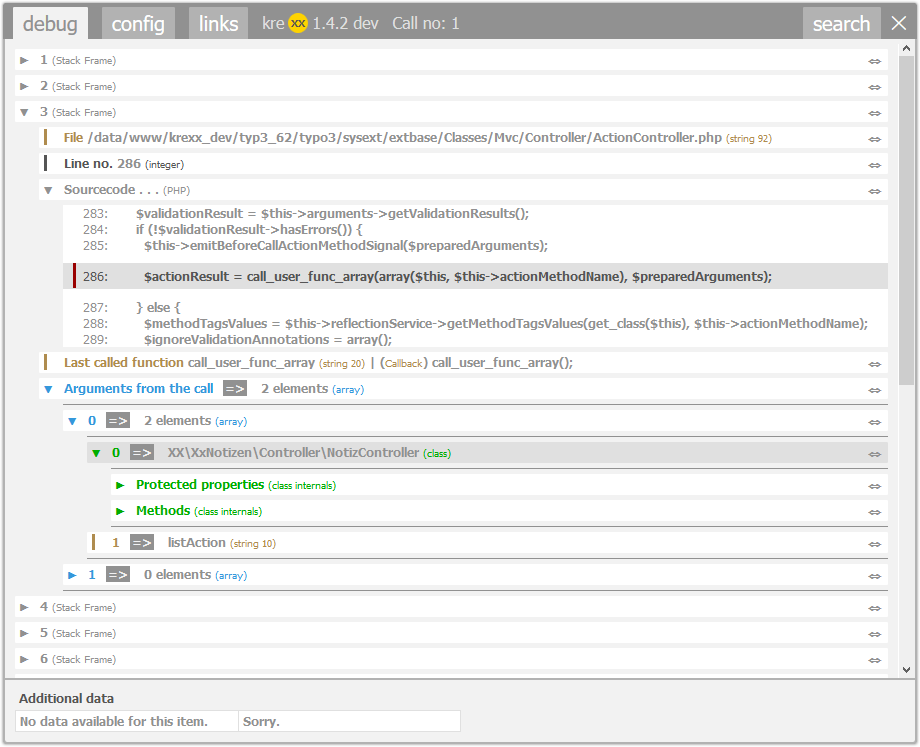Viewport: 920px width, 747px height.
Task: Click source line 288 methodTagsValues
Action: coord(506,323)
